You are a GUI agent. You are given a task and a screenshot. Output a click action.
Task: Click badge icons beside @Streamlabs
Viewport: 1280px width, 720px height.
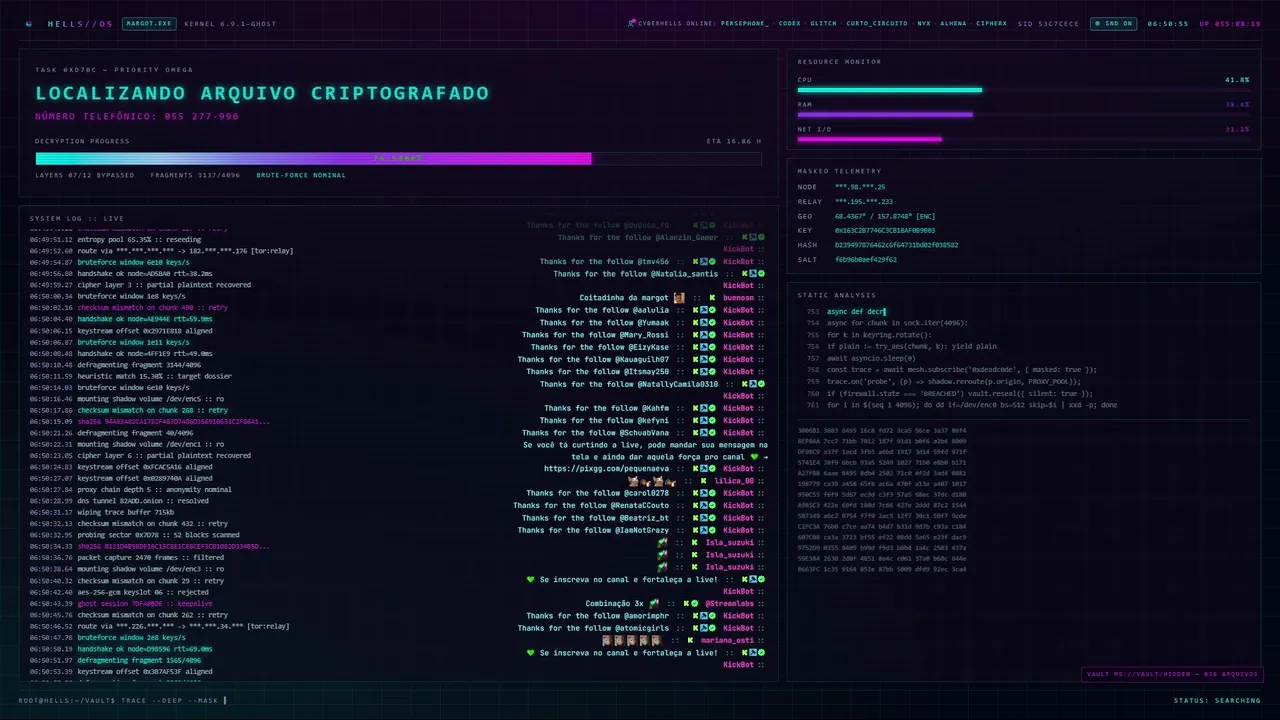click(693, 604)
